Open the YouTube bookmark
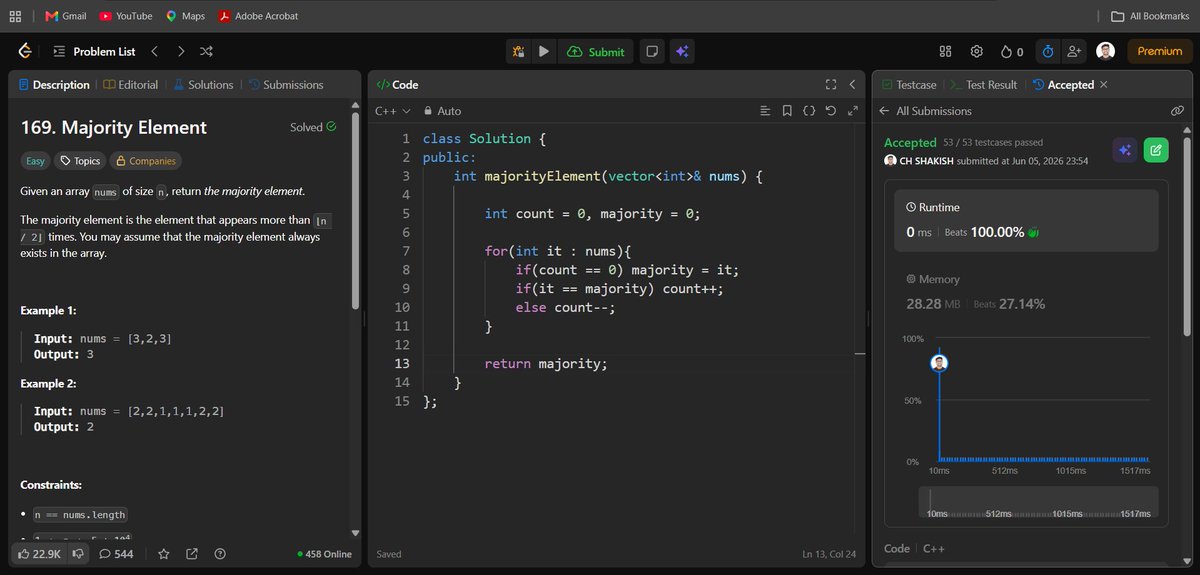1200x575 pixels. (x=126, y=16)
